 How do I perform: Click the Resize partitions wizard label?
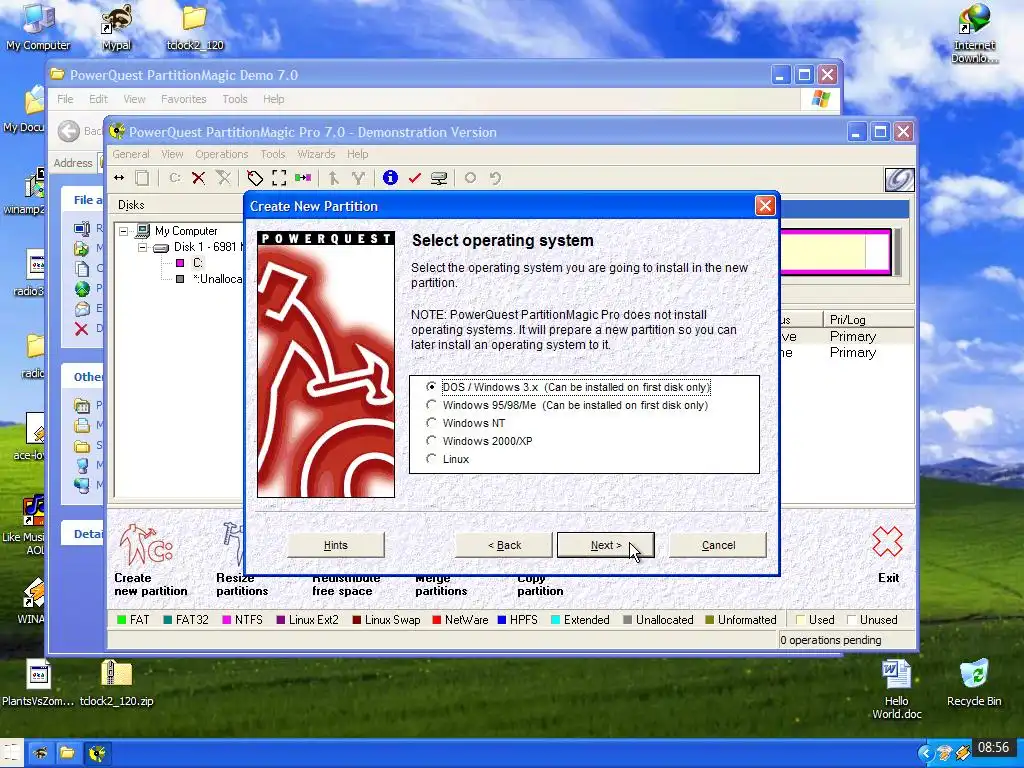click(x=242, y=584)
